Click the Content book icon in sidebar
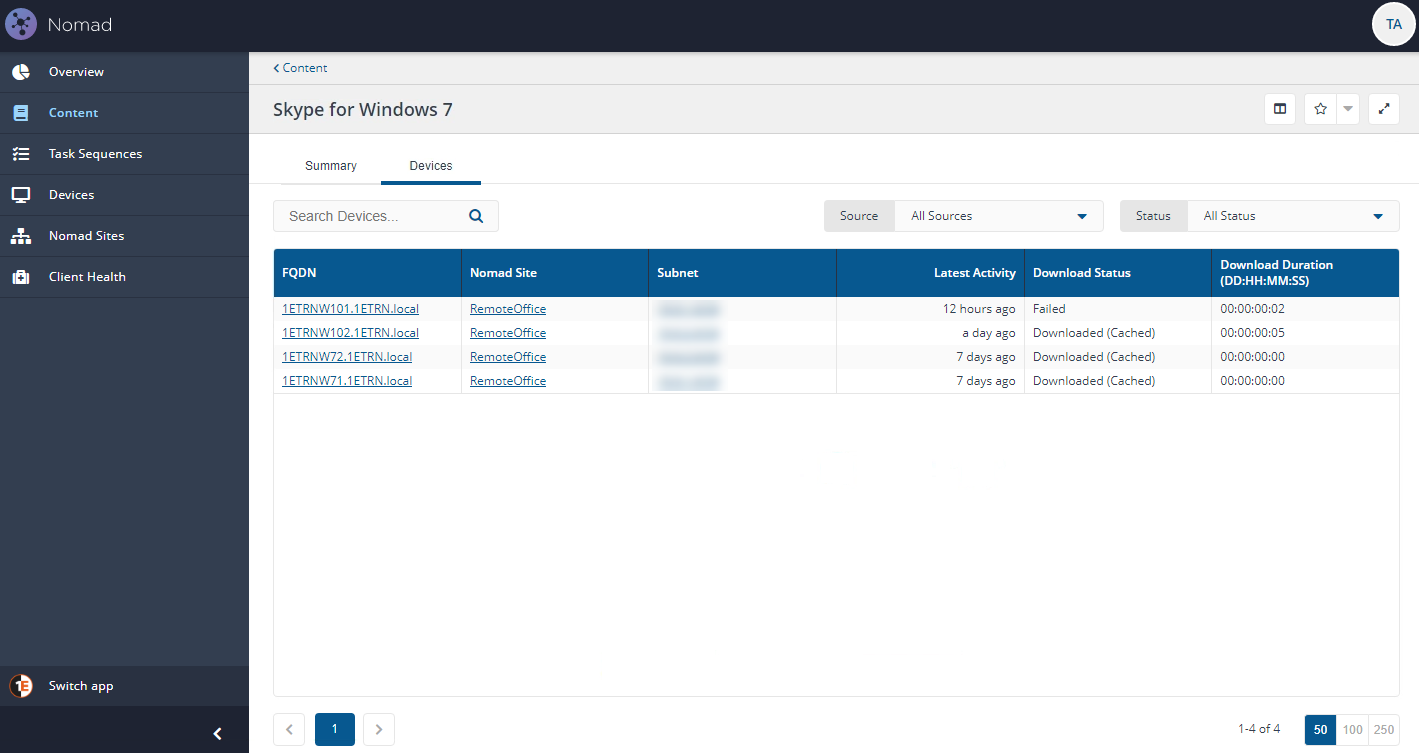1419x753 pixels. pos(20,113)
